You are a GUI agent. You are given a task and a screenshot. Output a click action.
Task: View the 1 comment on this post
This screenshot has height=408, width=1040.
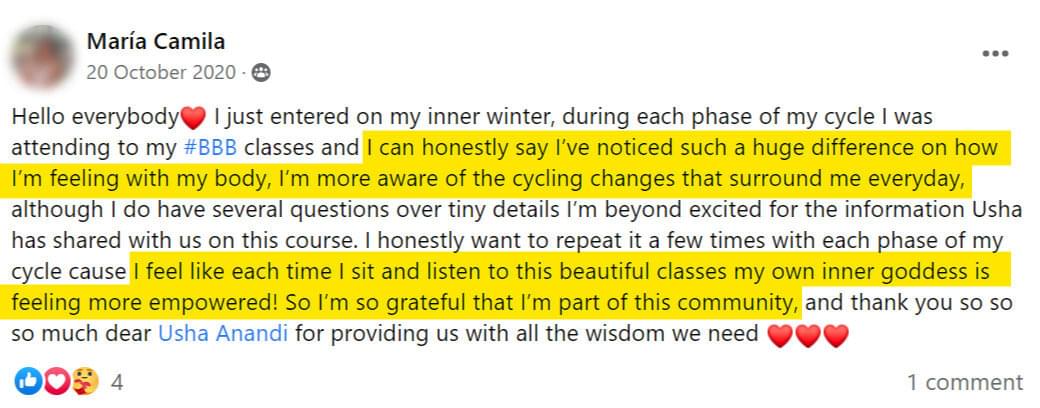(x=965, y=382)
